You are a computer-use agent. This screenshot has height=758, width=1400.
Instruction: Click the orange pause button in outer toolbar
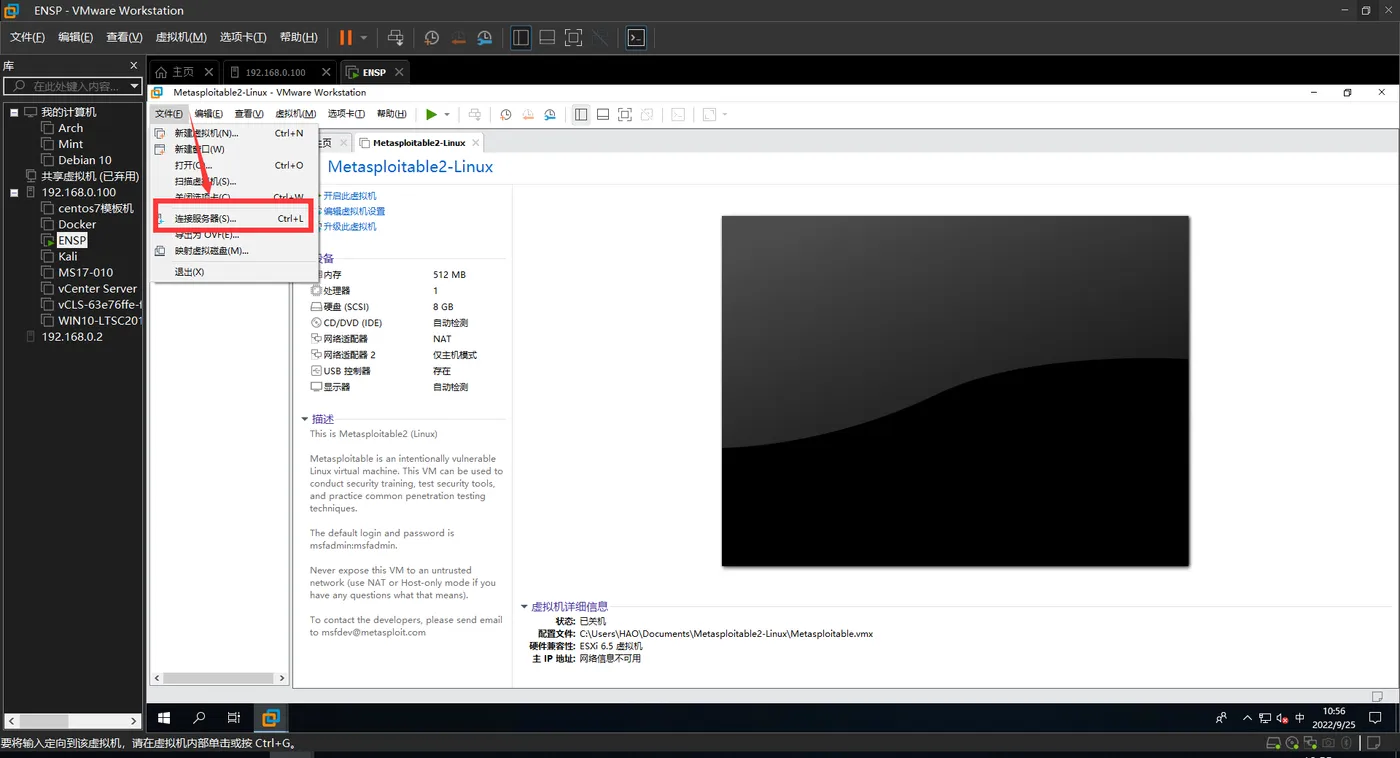coord(345,38)
